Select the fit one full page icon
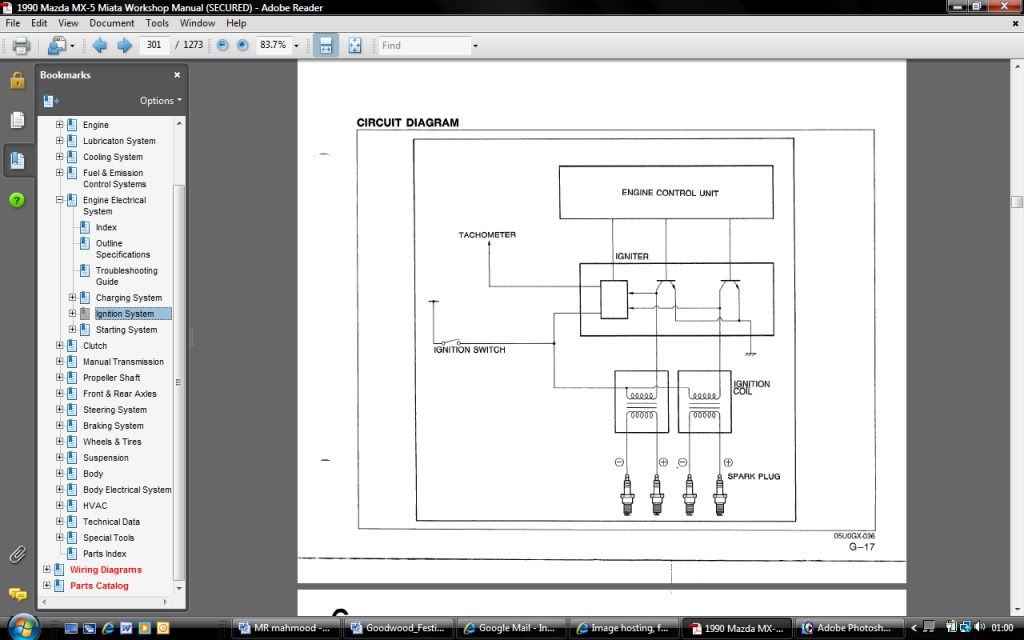 click(355, 45)
